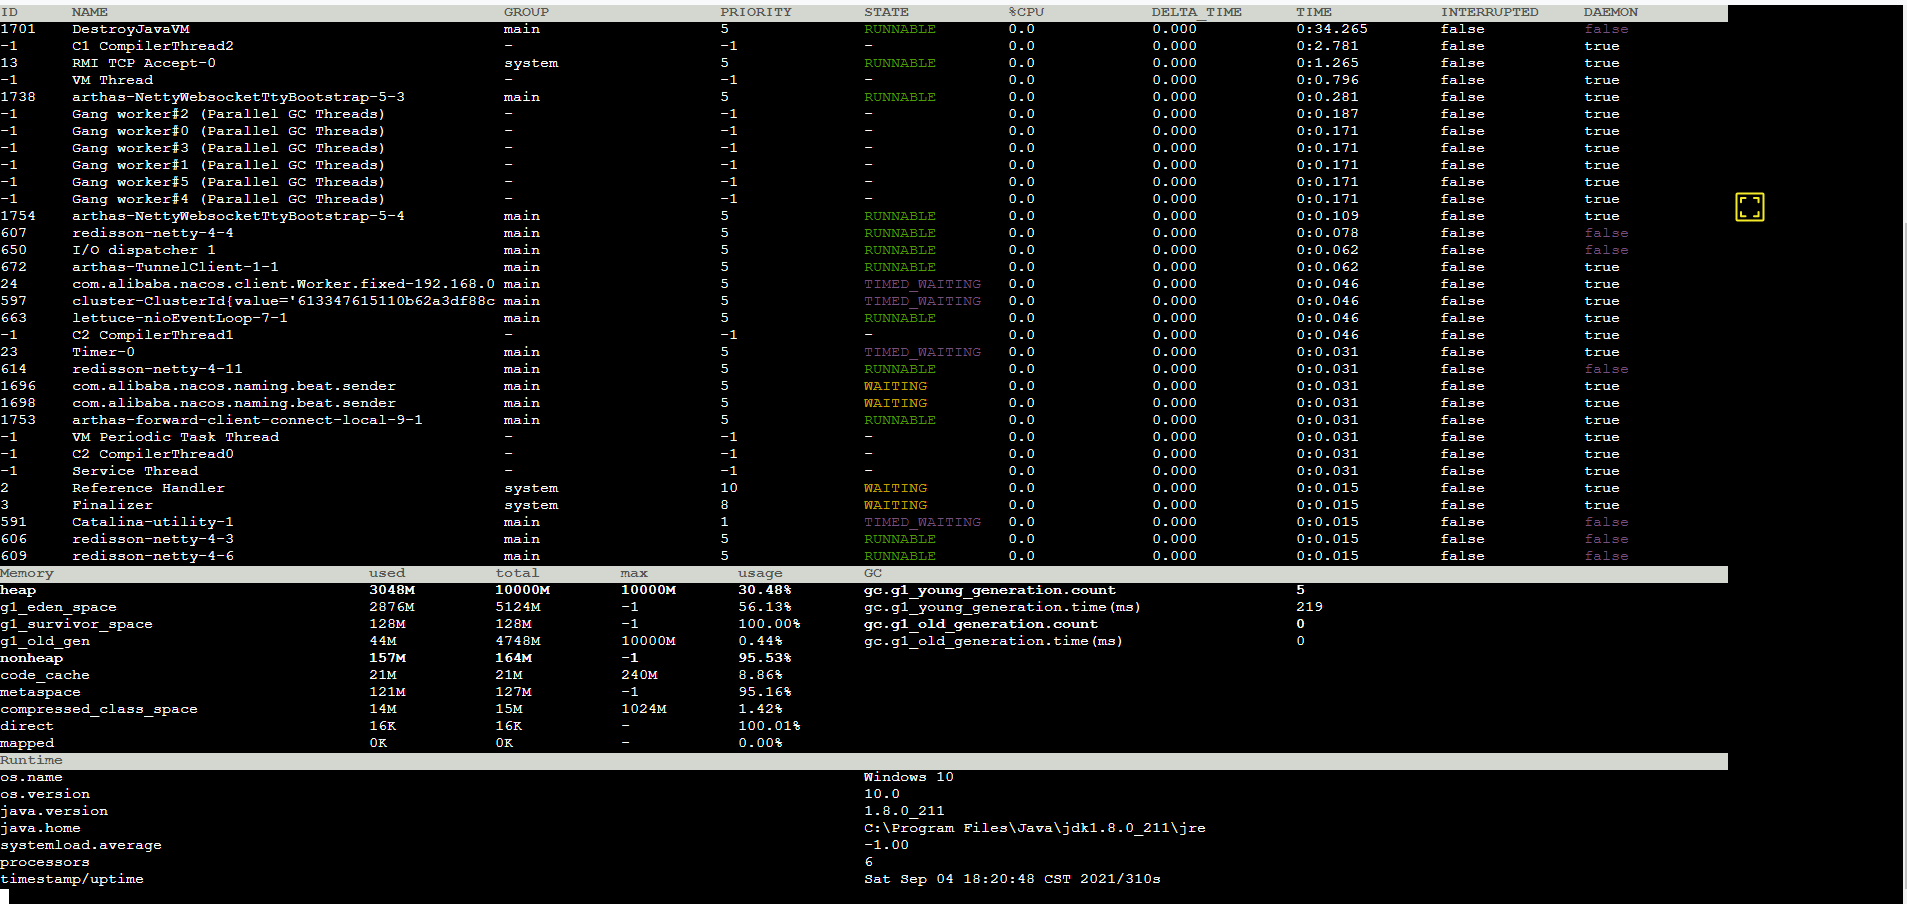Click gc.g1_old_generation.count label

[981, 624]
